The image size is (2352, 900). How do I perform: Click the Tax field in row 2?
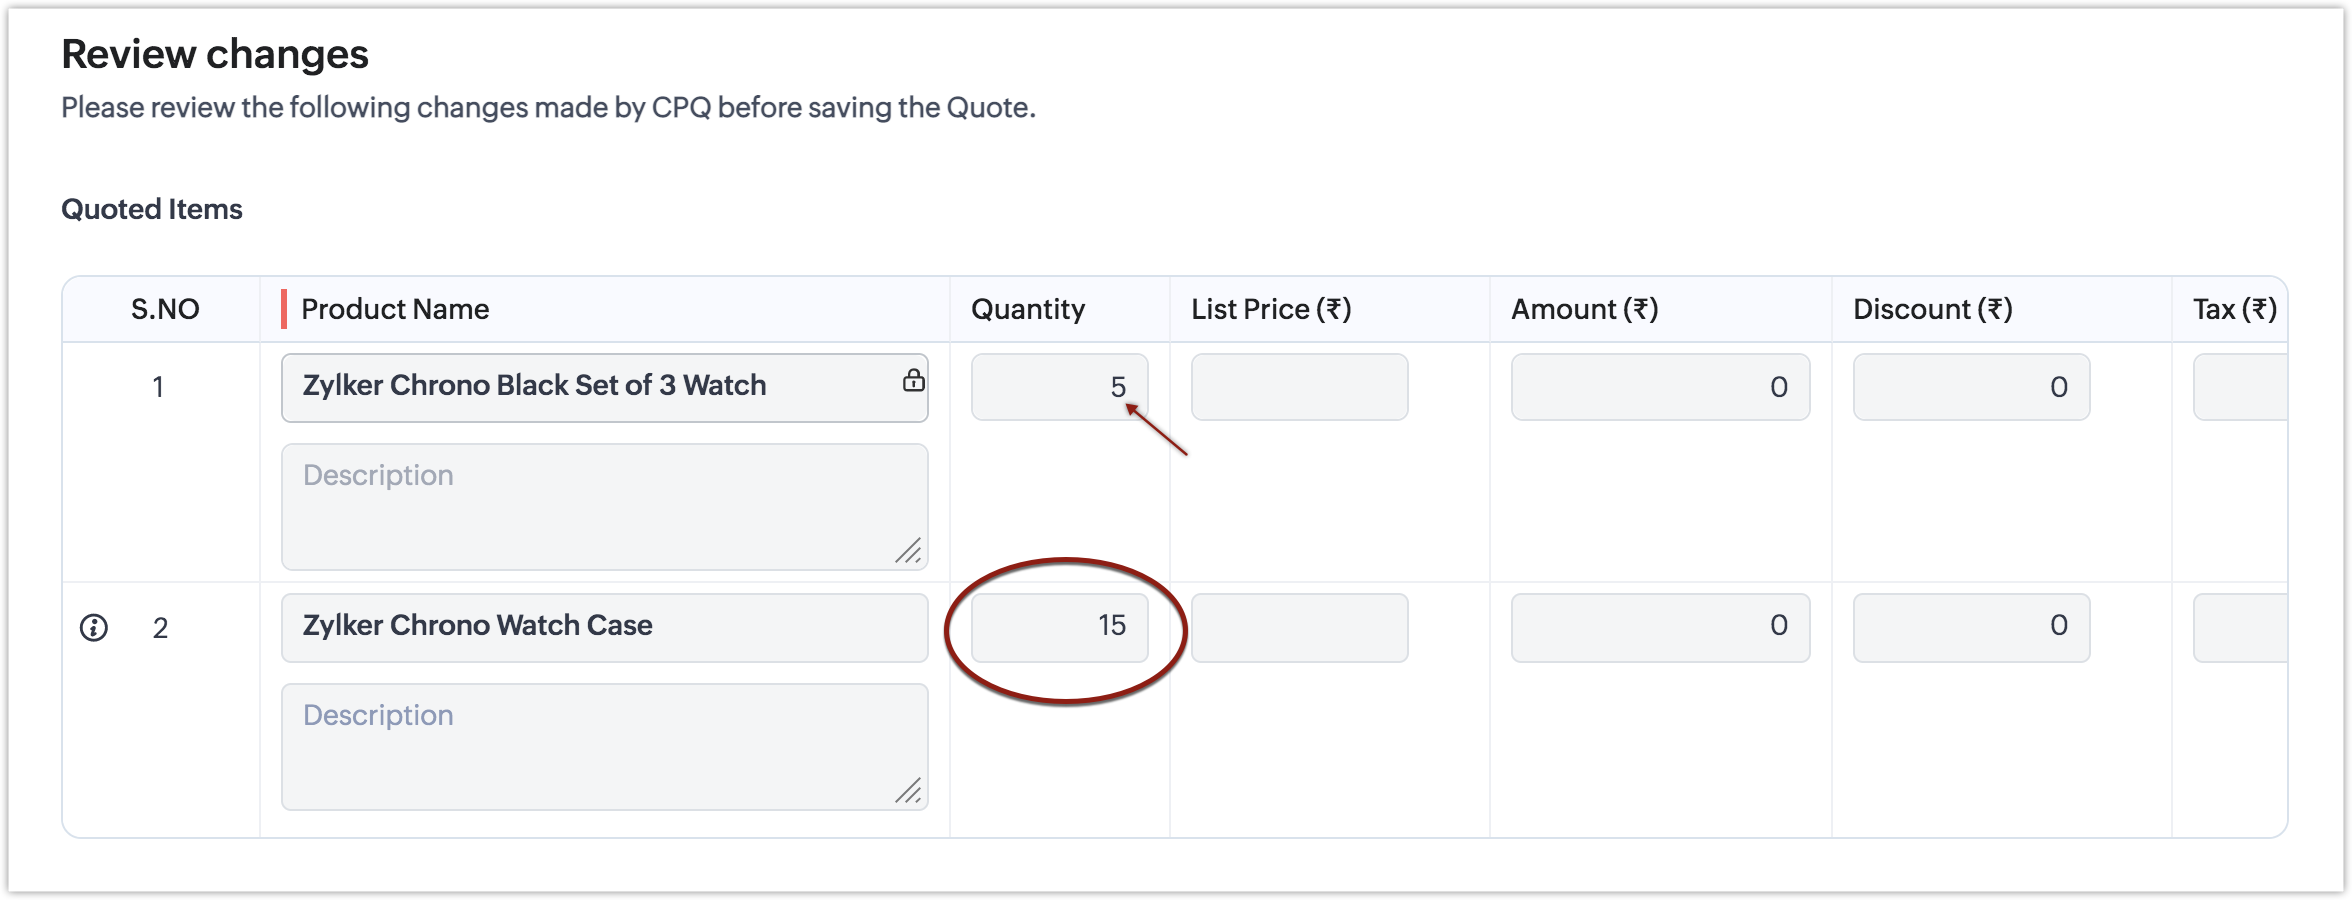tap(2239, 627)
